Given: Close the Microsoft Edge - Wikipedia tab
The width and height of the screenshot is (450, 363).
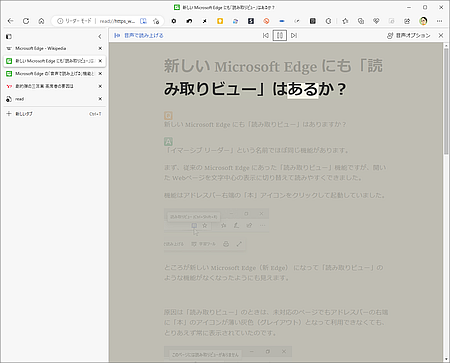Looking at the screenshot, I should [x=100, y=48].
